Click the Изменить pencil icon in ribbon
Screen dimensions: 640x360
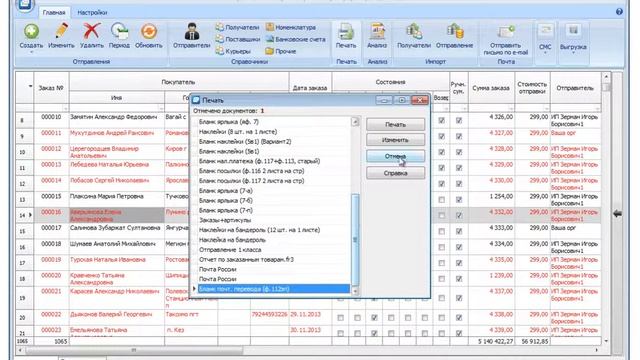(61, 32)
